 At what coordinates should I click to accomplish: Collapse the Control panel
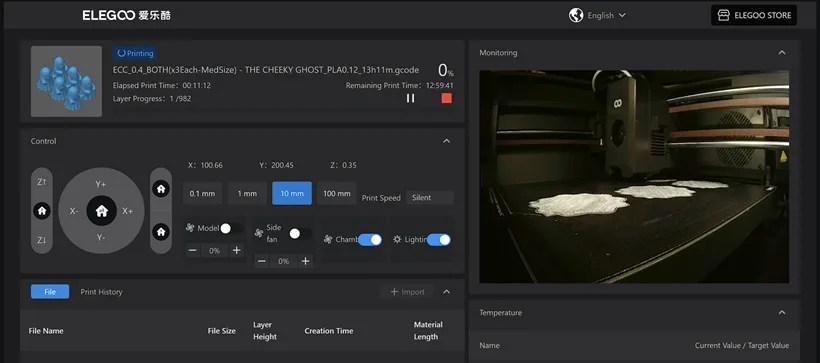coord(446,141)
